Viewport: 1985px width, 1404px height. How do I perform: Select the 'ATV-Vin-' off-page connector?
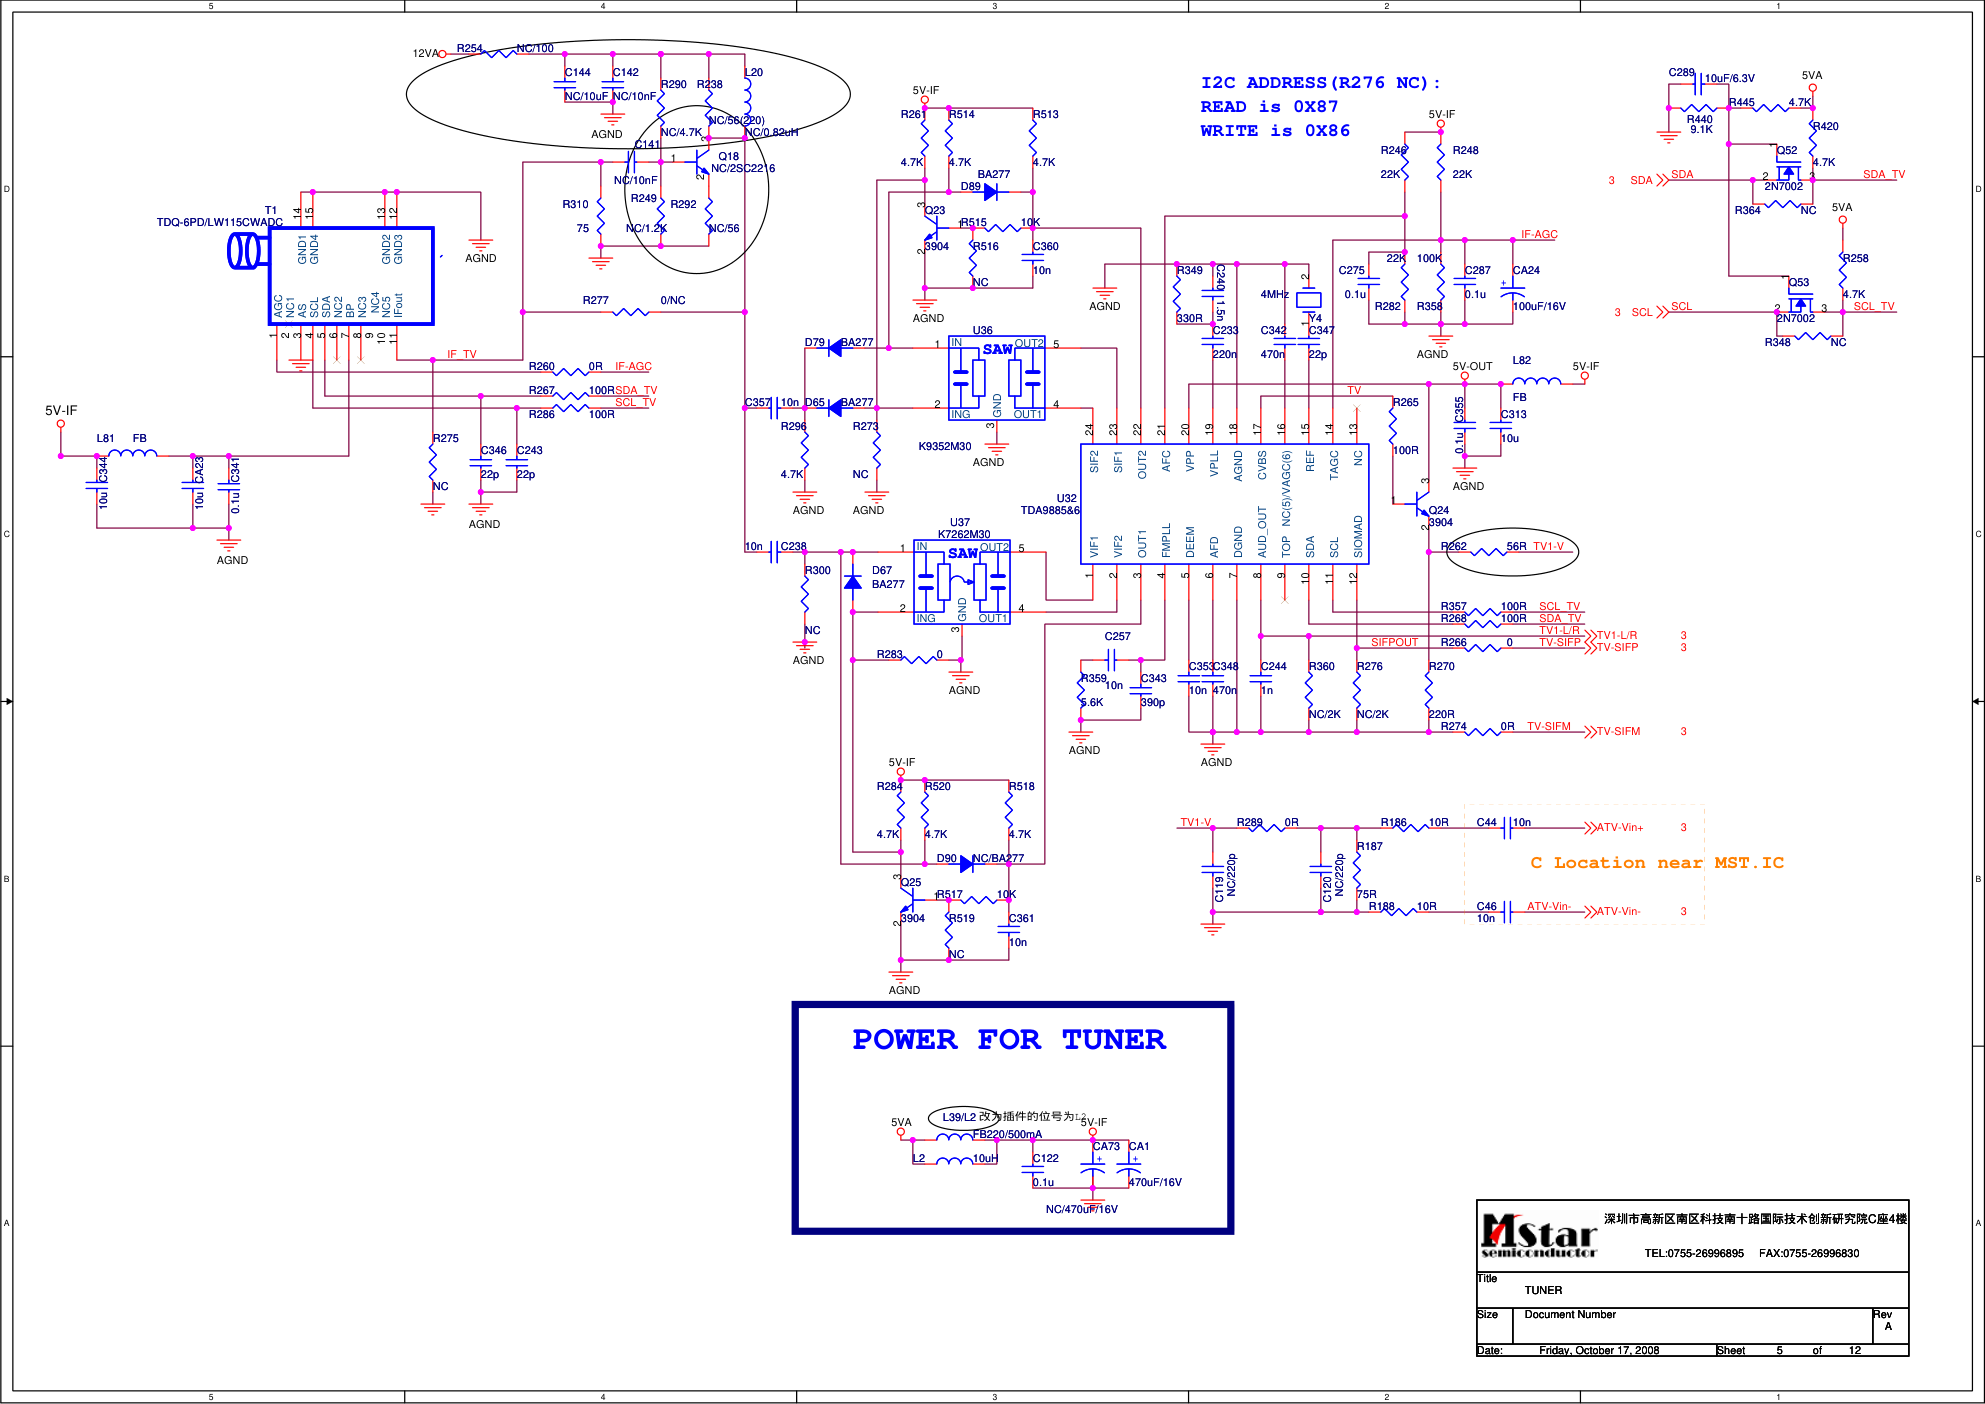(1612, 911)
